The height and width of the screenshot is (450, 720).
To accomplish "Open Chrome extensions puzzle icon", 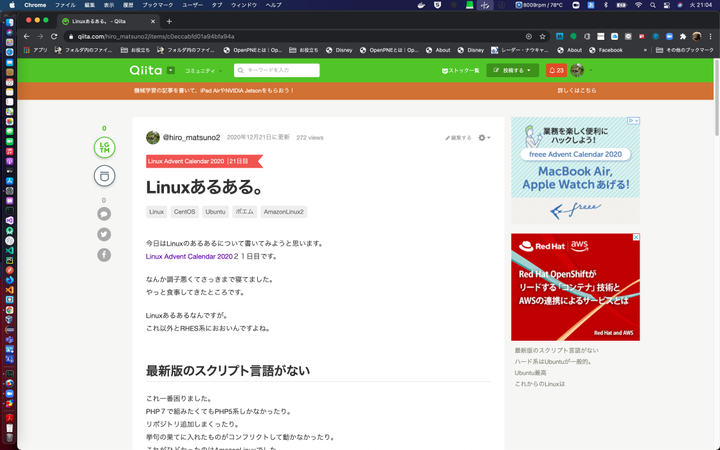I will (683, 36).
